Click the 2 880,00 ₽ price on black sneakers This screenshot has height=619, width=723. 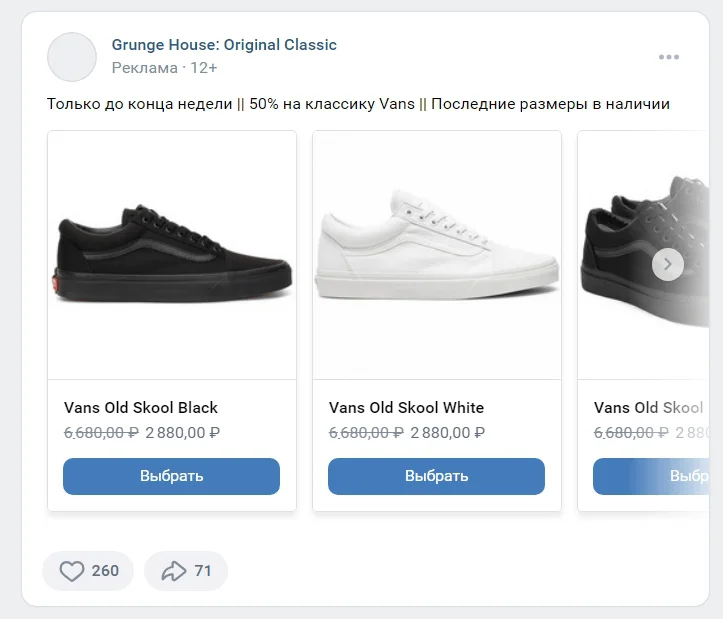point(182,433)
